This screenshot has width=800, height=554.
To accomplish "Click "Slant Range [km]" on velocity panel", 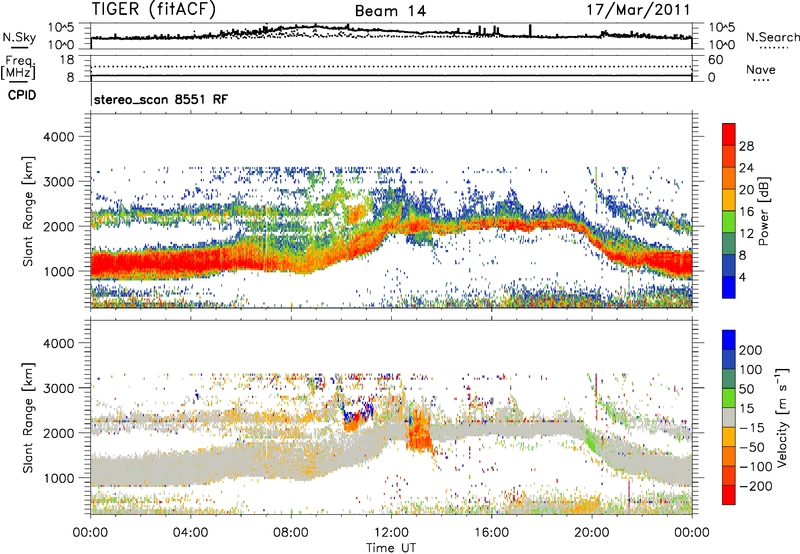I will 28,418.
